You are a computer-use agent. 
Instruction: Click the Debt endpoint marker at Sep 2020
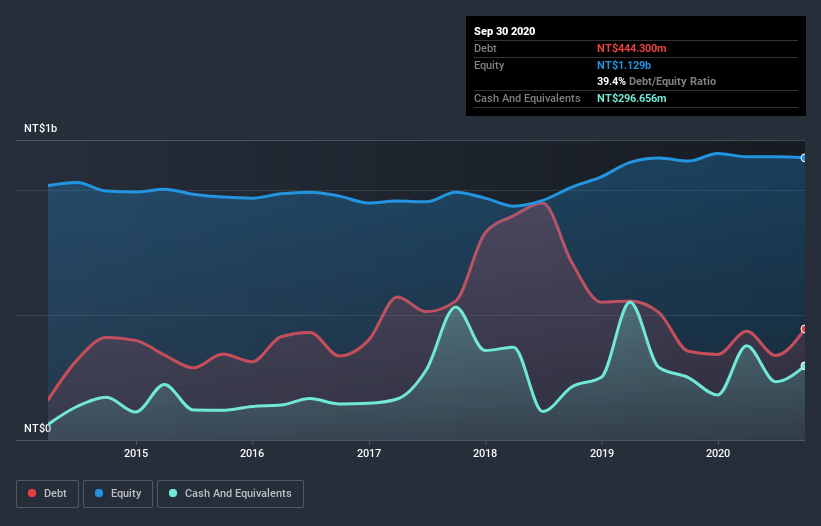pyautogui.click(x=804, y=329)
